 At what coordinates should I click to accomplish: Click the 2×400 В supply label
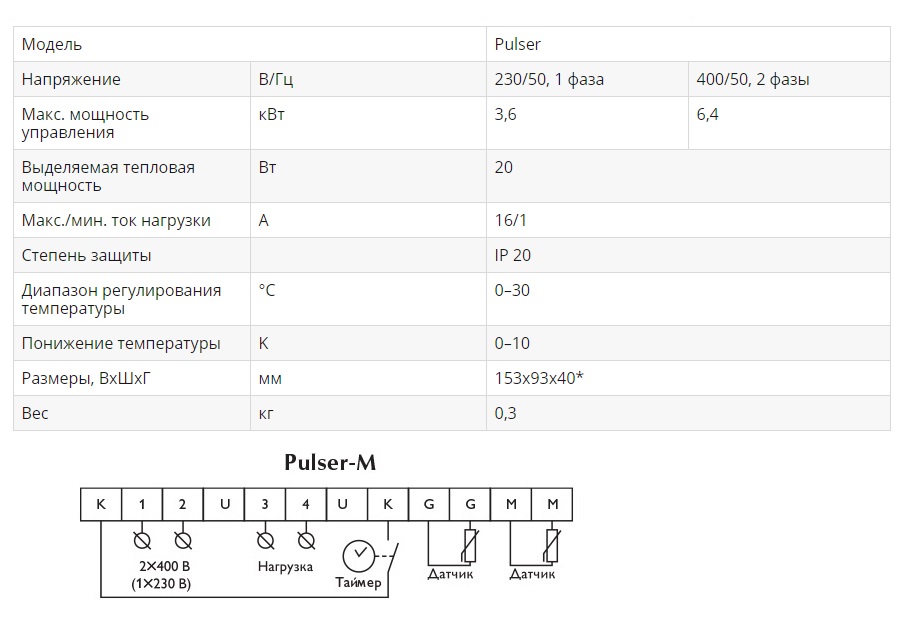(164, 566)
